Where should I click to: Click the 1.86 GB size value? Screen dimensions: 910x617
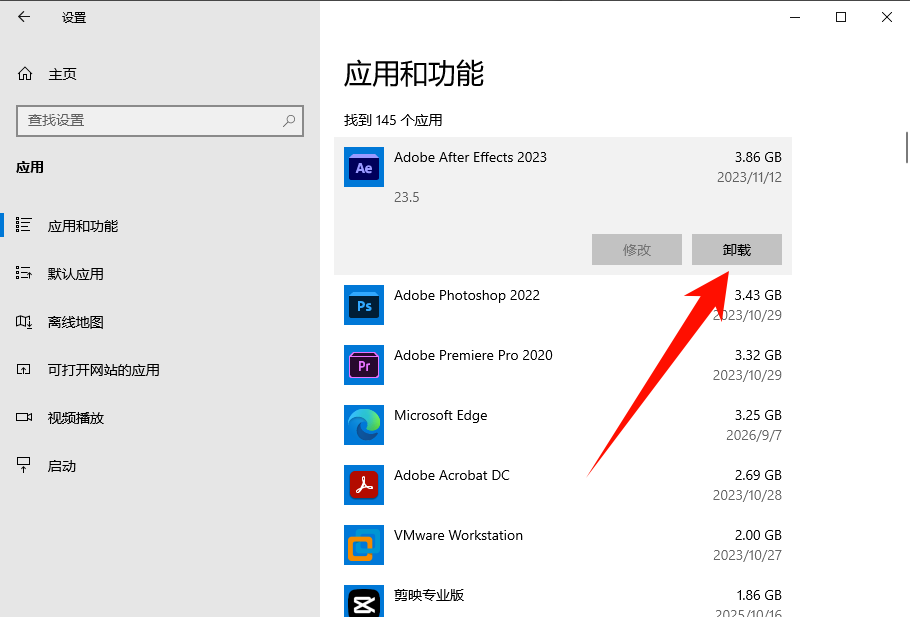(x=759, y=596)
